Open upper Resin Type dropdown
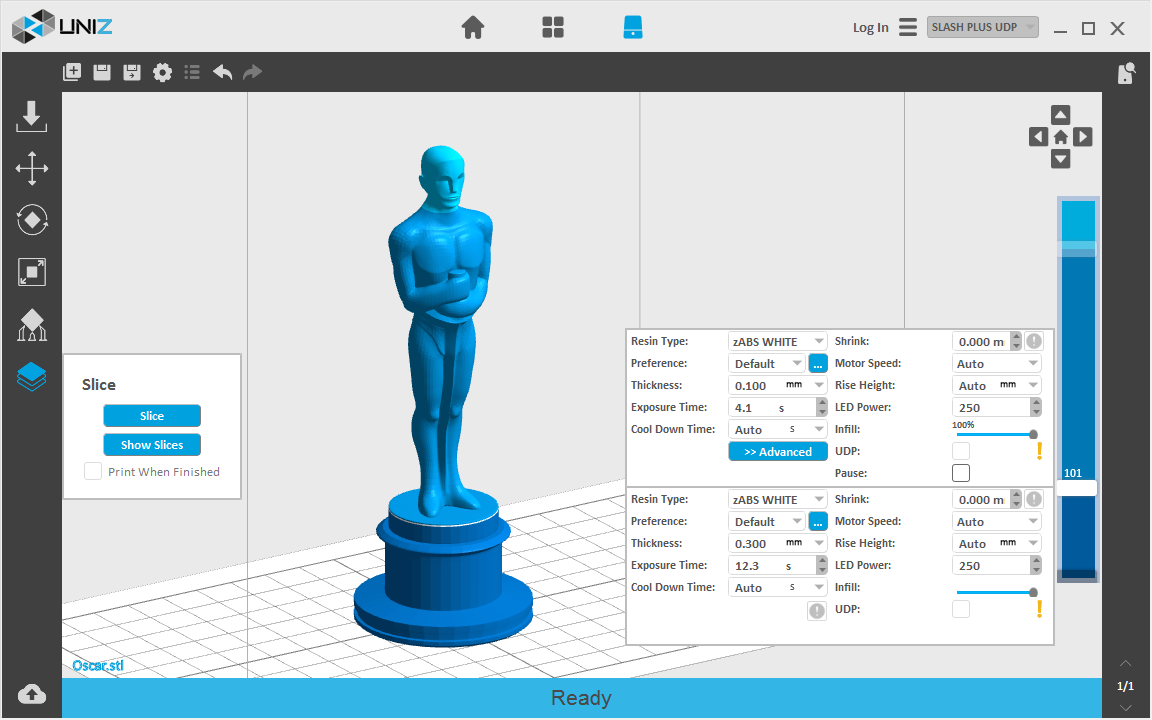 pyautogui.click(x=777, y=342)
